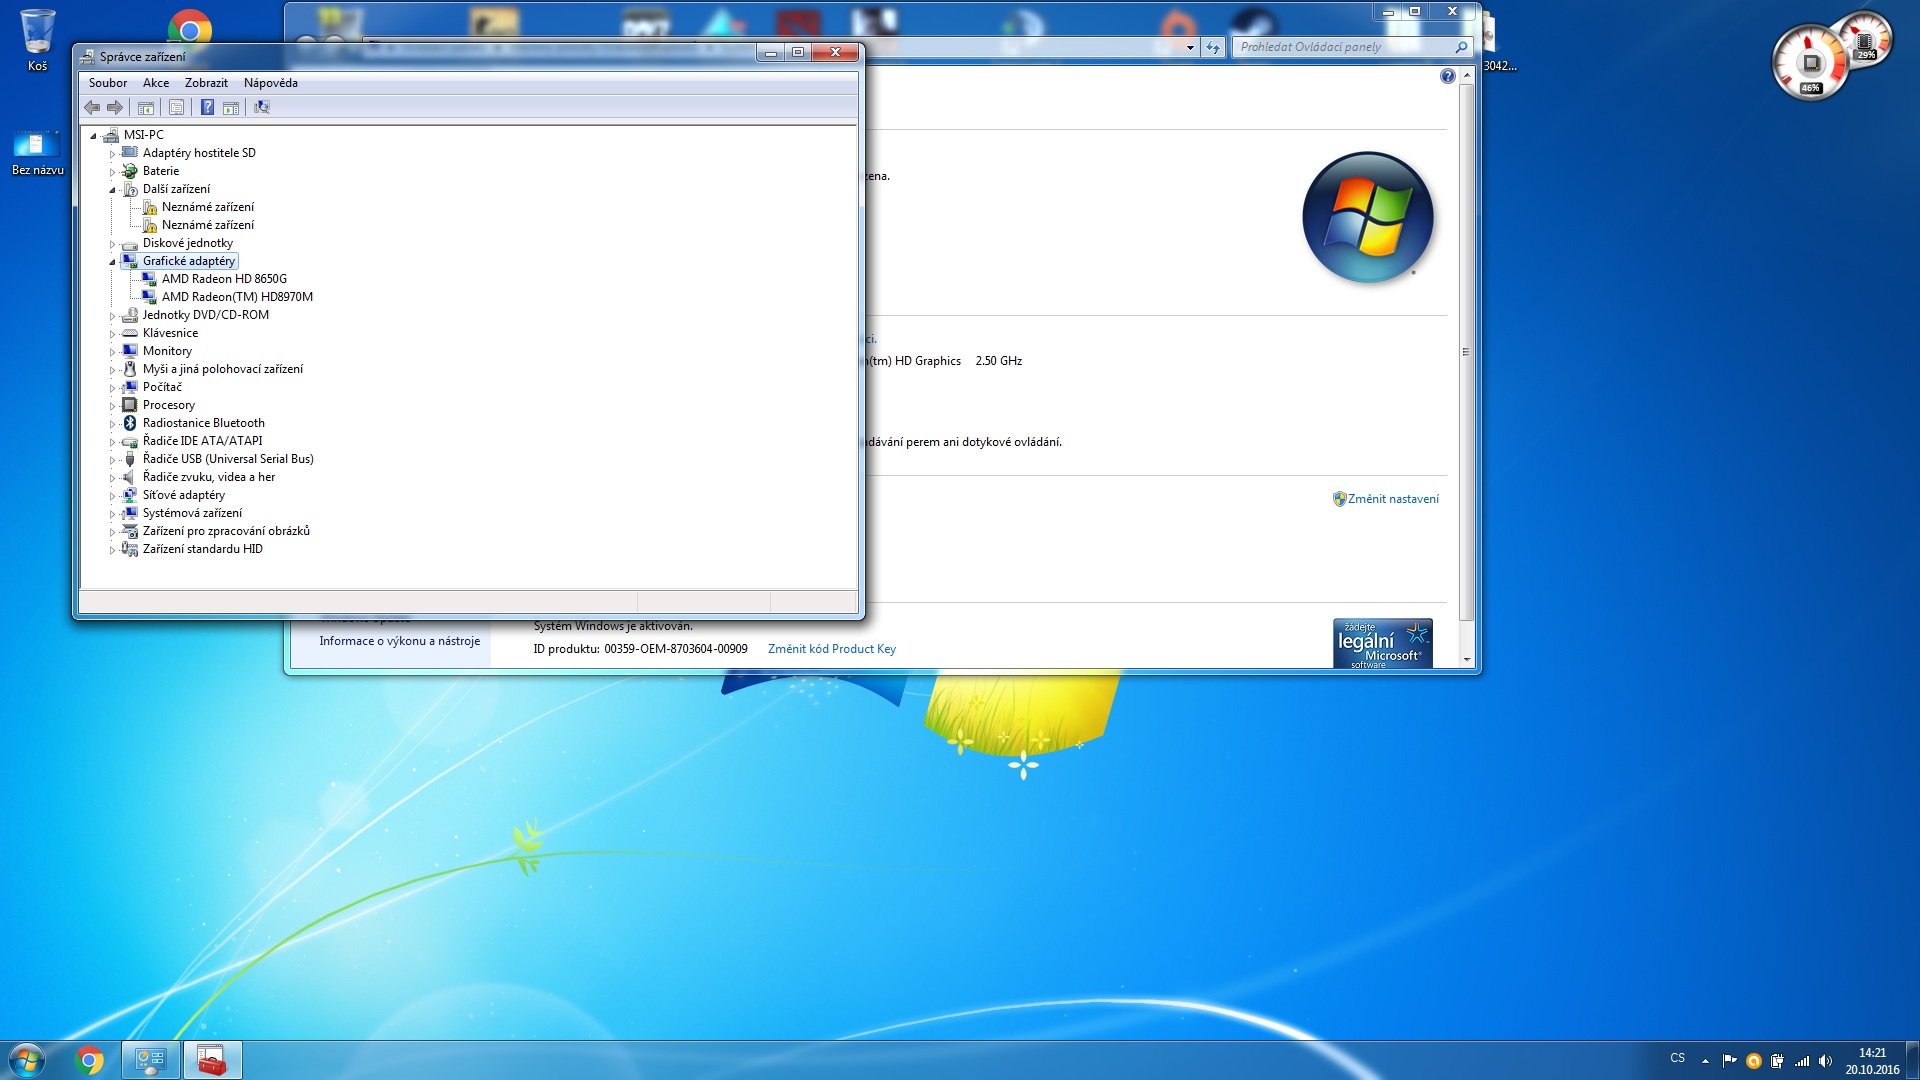Select the first Neznámé zařízení device icon
Image resolution: width=1920 pixels, height=1080 pixels.
[150, 207]
